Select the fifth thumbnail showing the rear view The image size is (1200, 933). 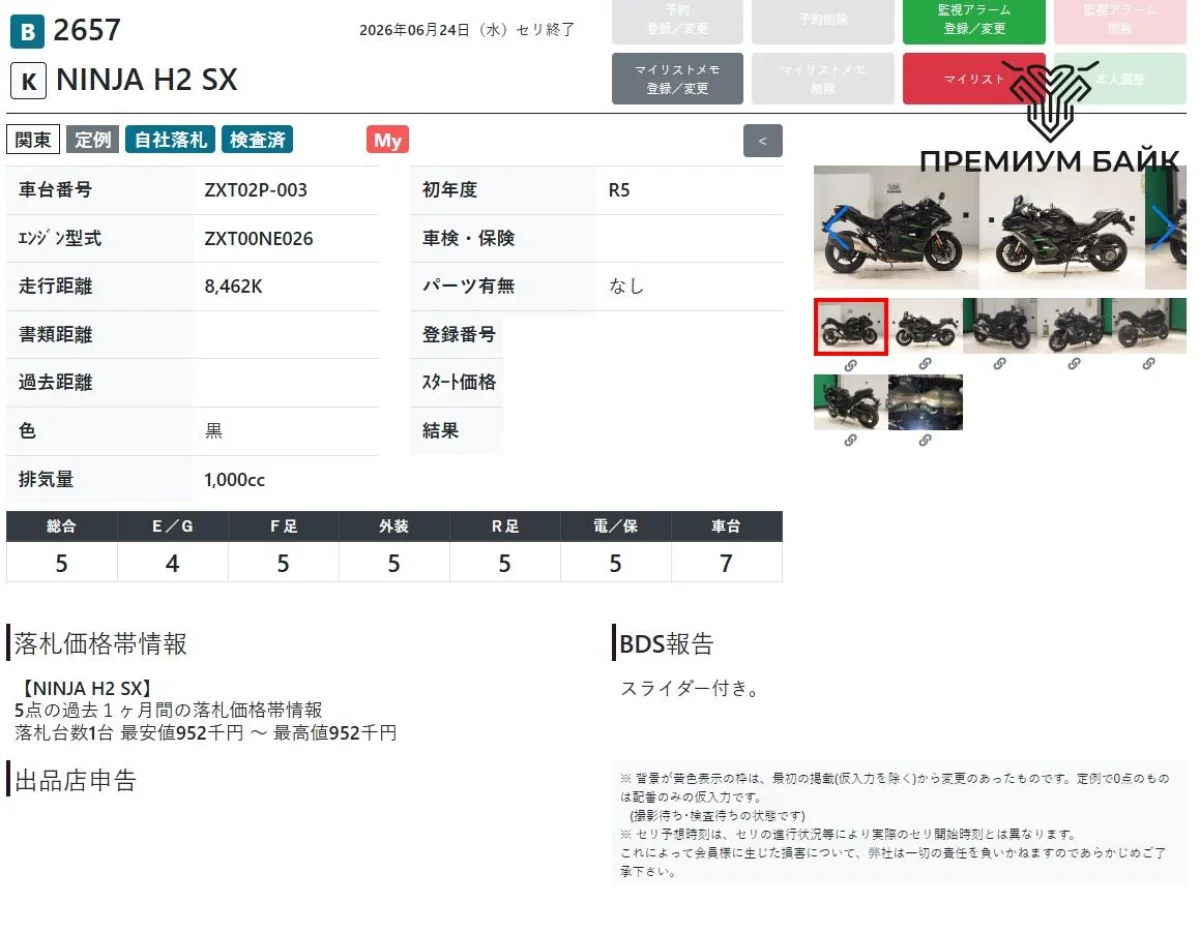(1150, 326)
